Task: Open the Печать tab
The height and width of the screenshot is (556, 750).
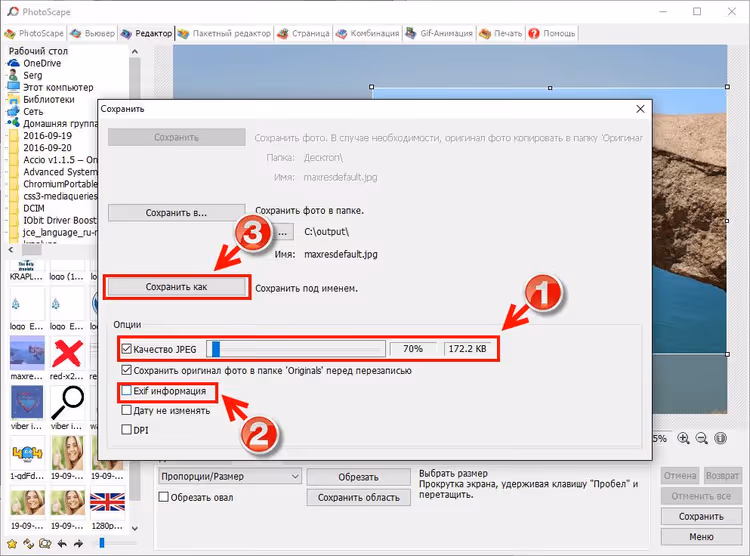Action: [x=500, y=33]
